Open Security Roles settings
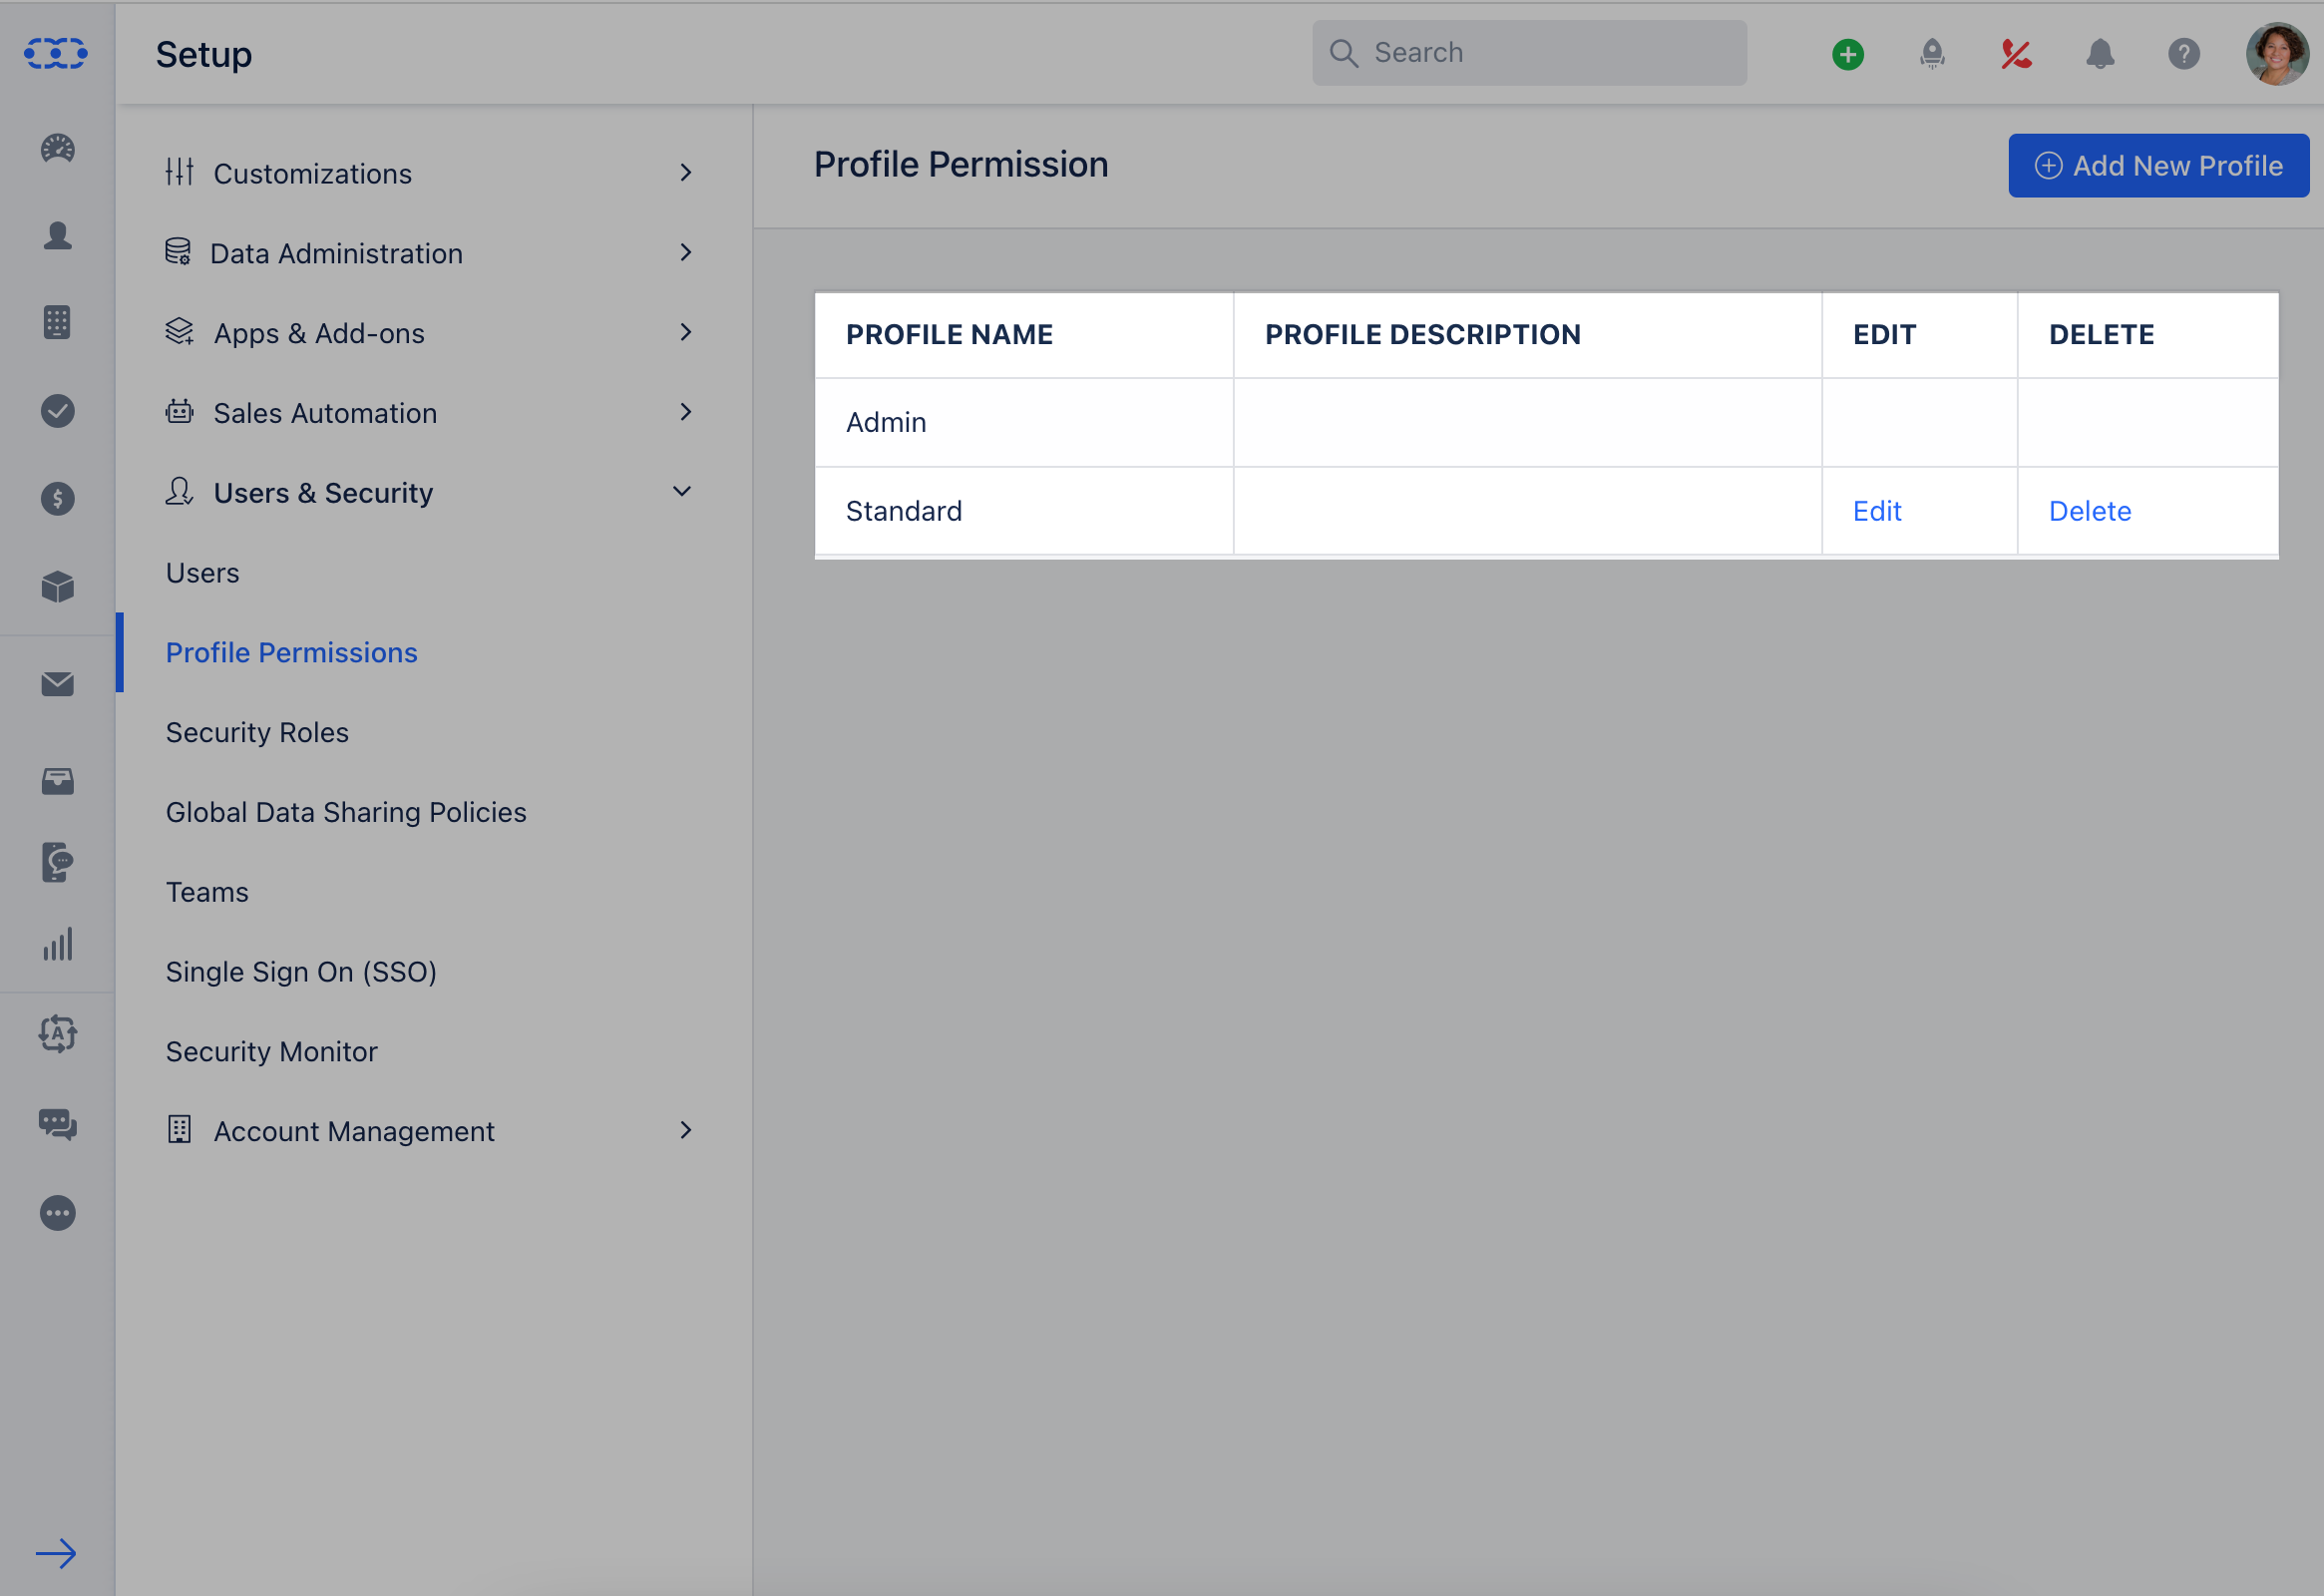This screenshot has height=1596, width=2324. 257,733
